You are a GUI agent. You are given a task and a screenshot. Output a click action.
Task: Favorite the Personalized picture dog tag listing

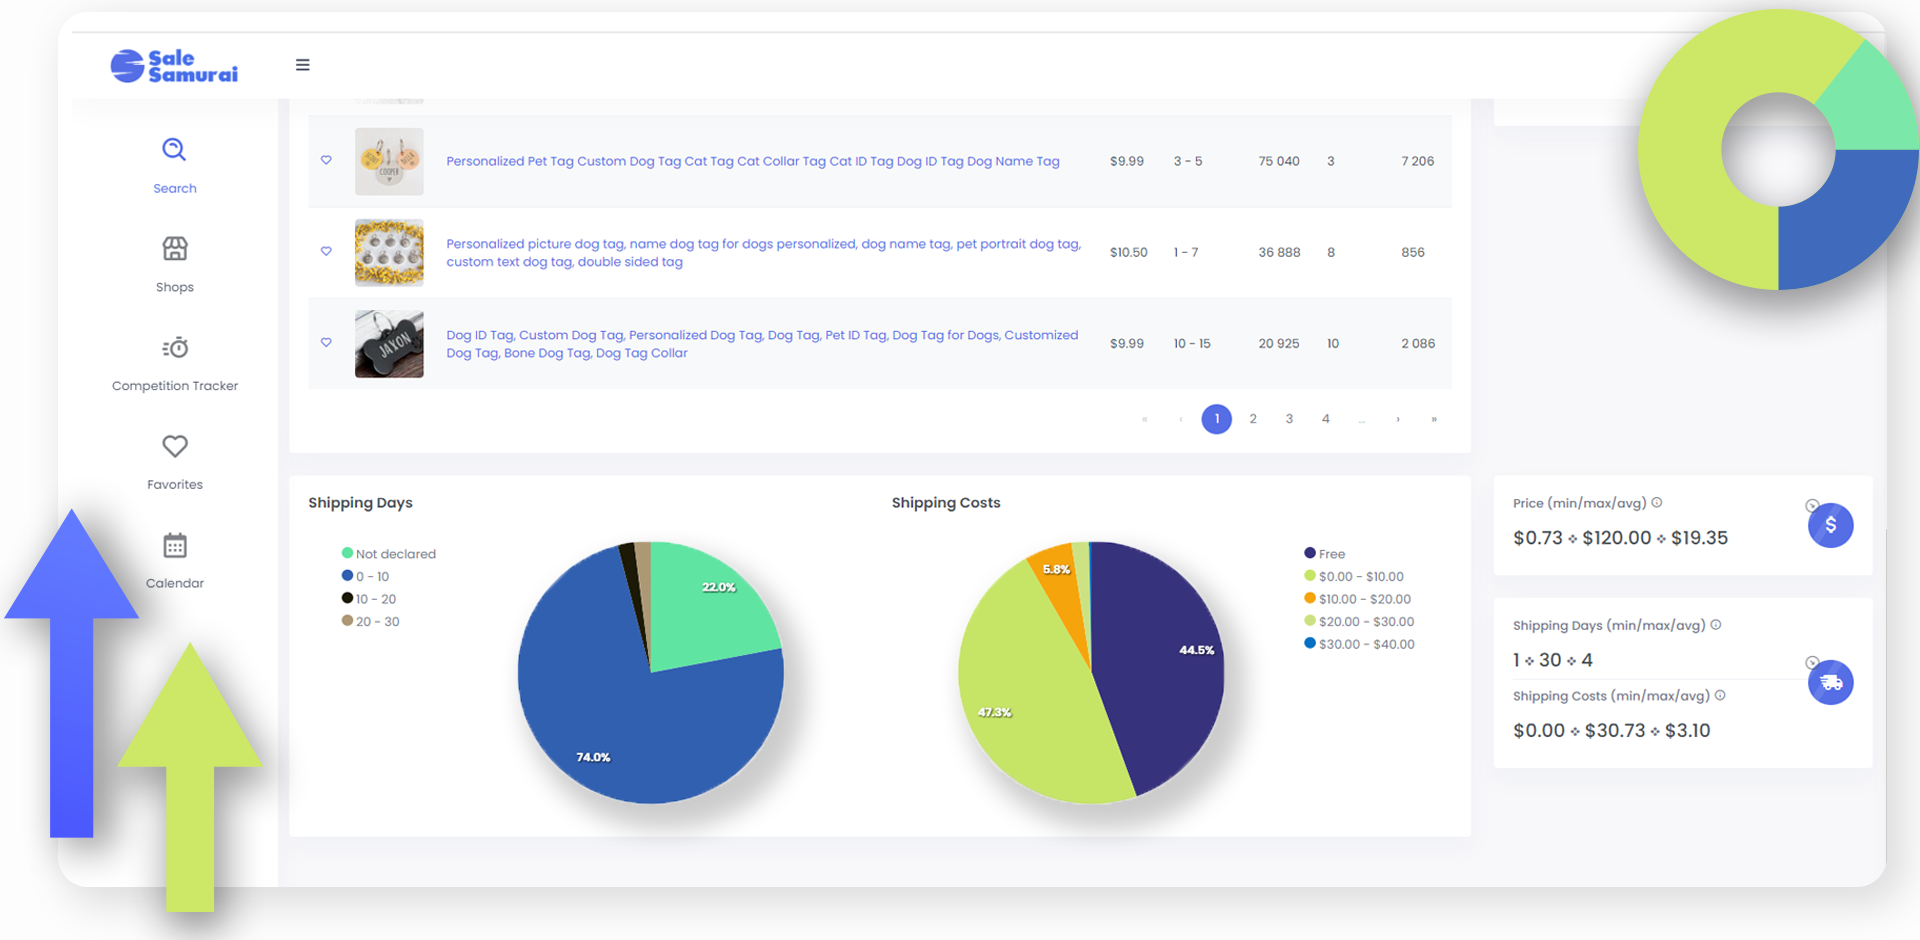click(x=326, y=251)
